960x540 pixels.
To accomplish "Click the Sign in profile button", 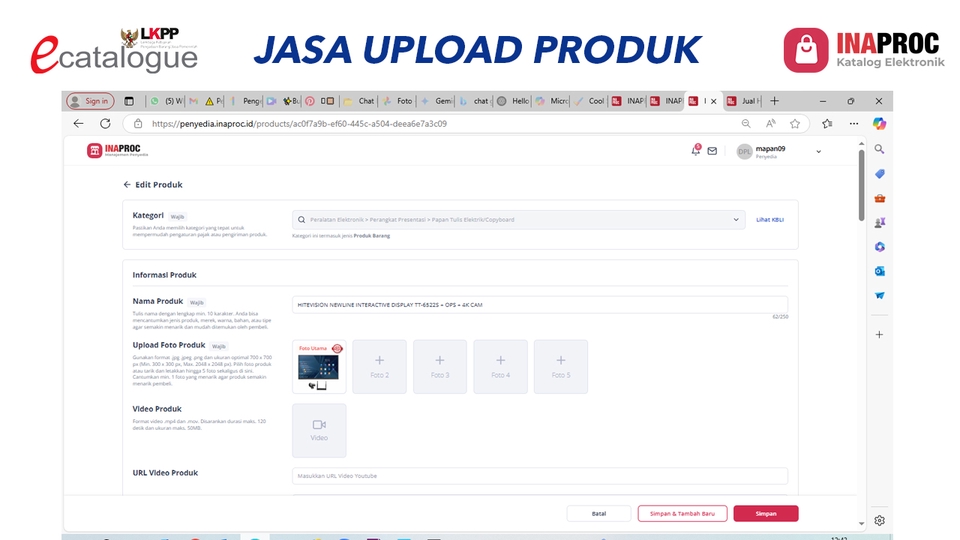I will click(90, 101).
